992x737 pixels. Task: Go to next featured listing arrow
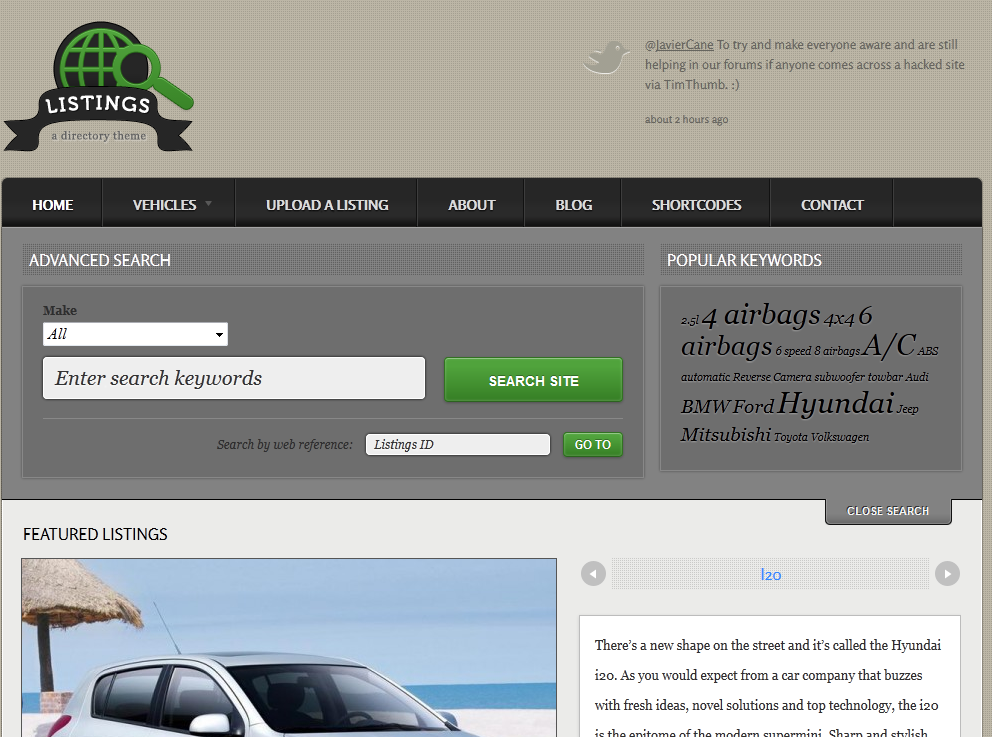click(947, 574)
